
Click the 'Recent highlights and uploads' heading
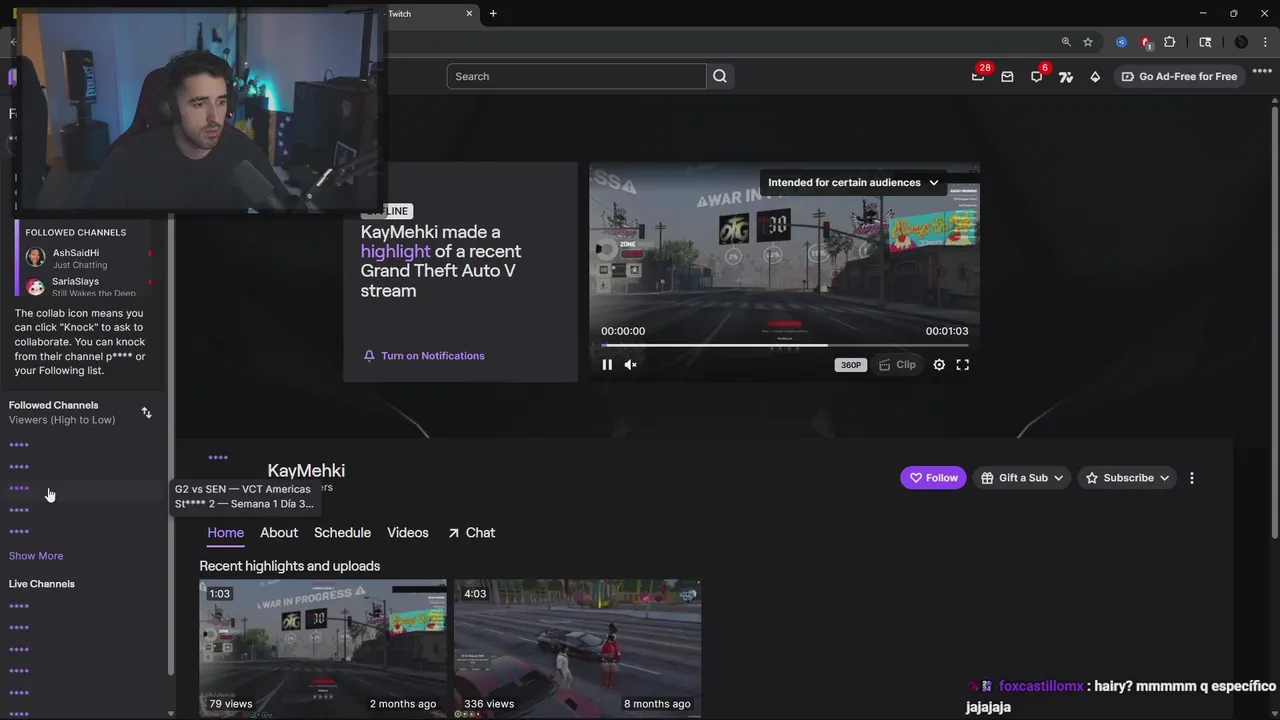[x=290, y=566]
